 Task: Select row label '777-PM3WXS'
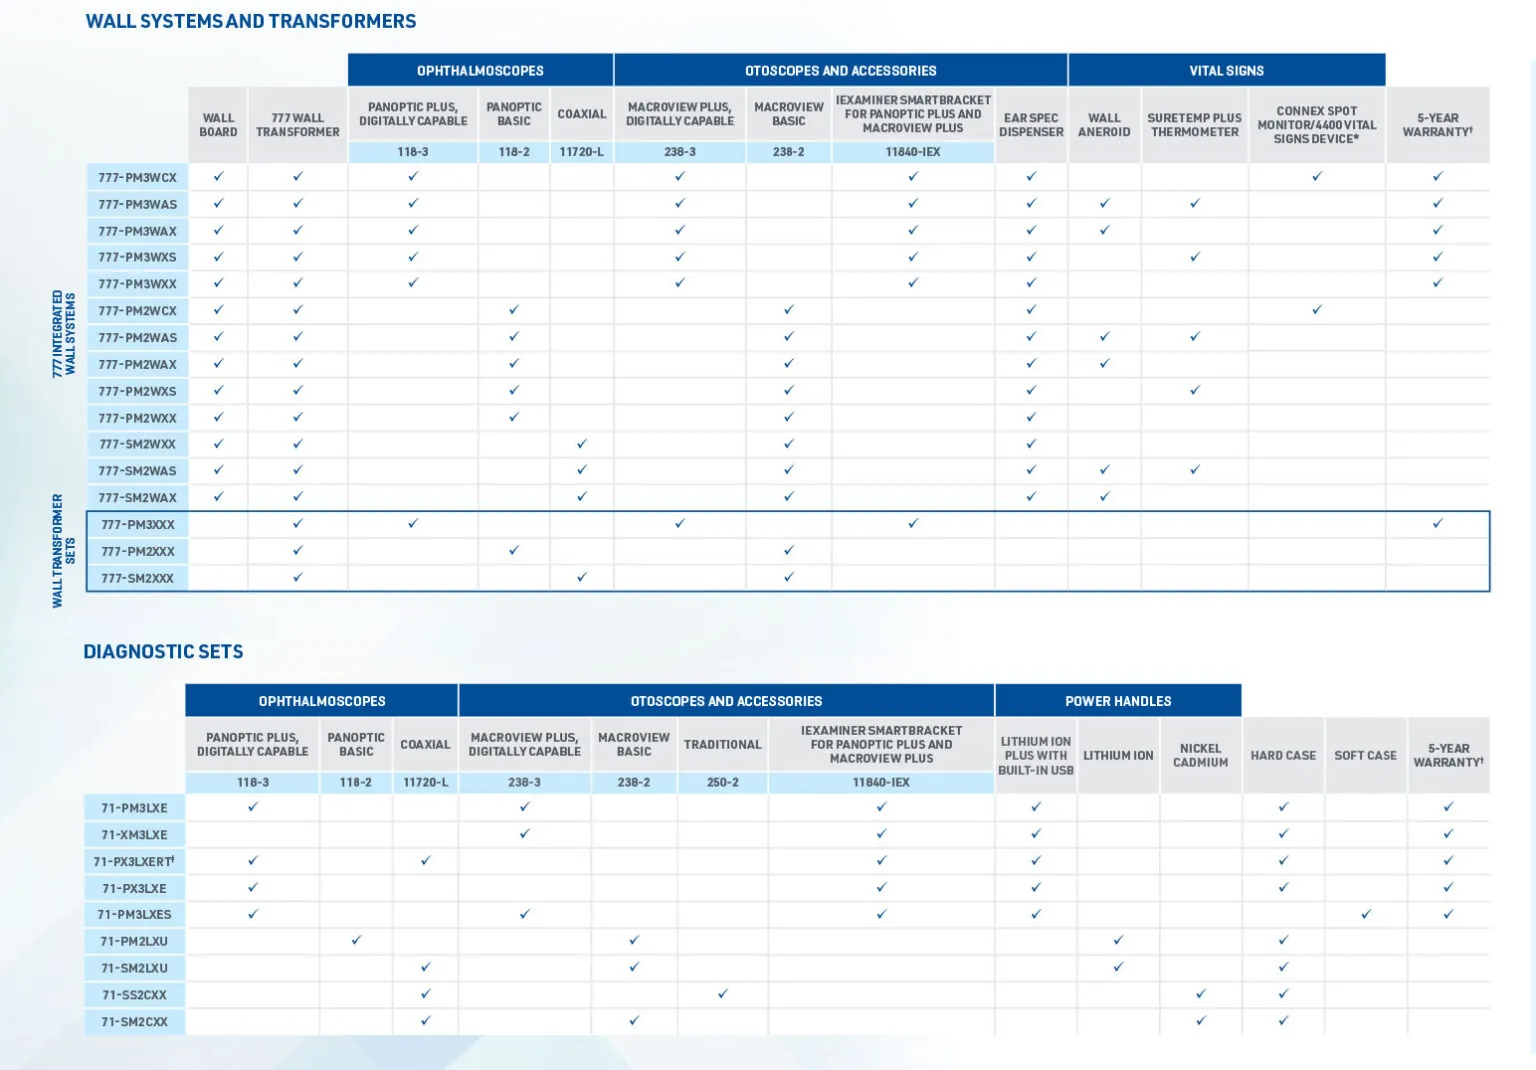coord(137,257)
